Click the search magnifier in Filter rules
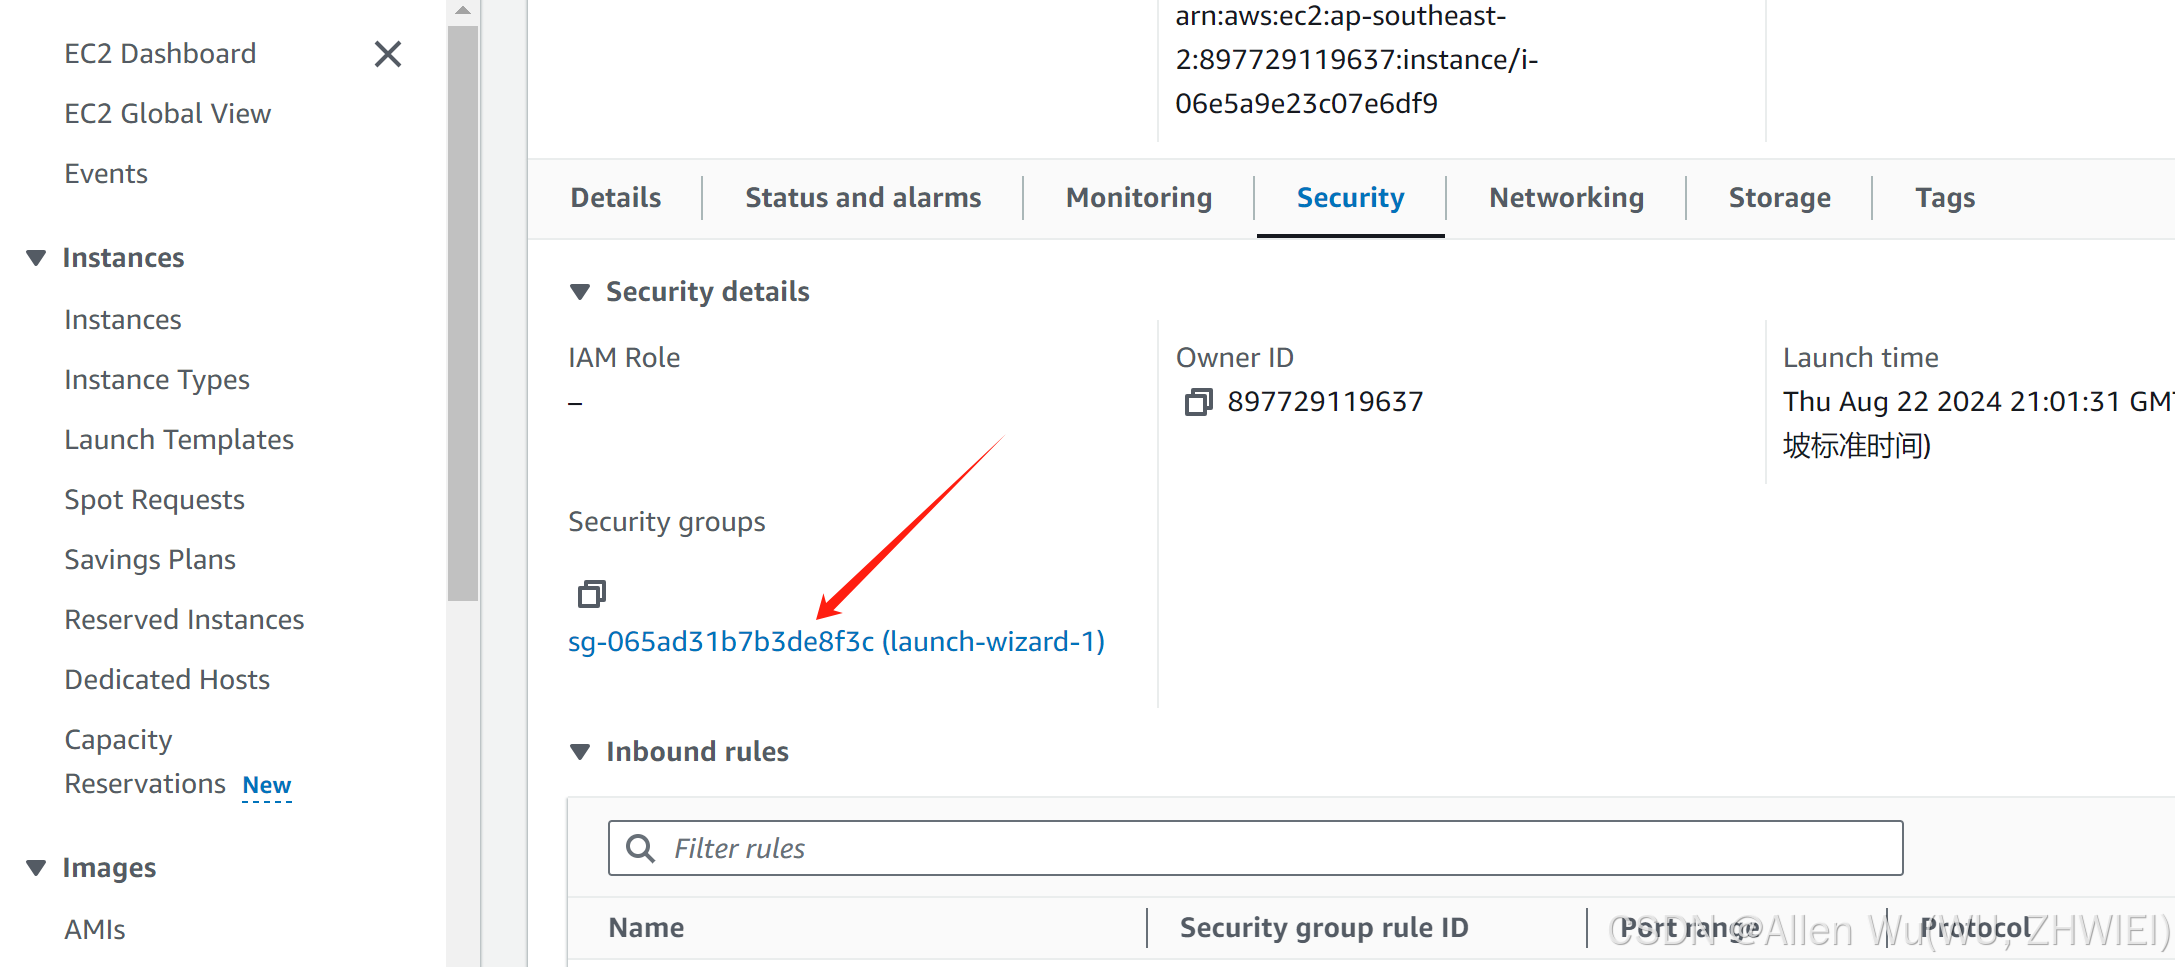This screenshot has height=967, width=2175. (x=640, y=848)
